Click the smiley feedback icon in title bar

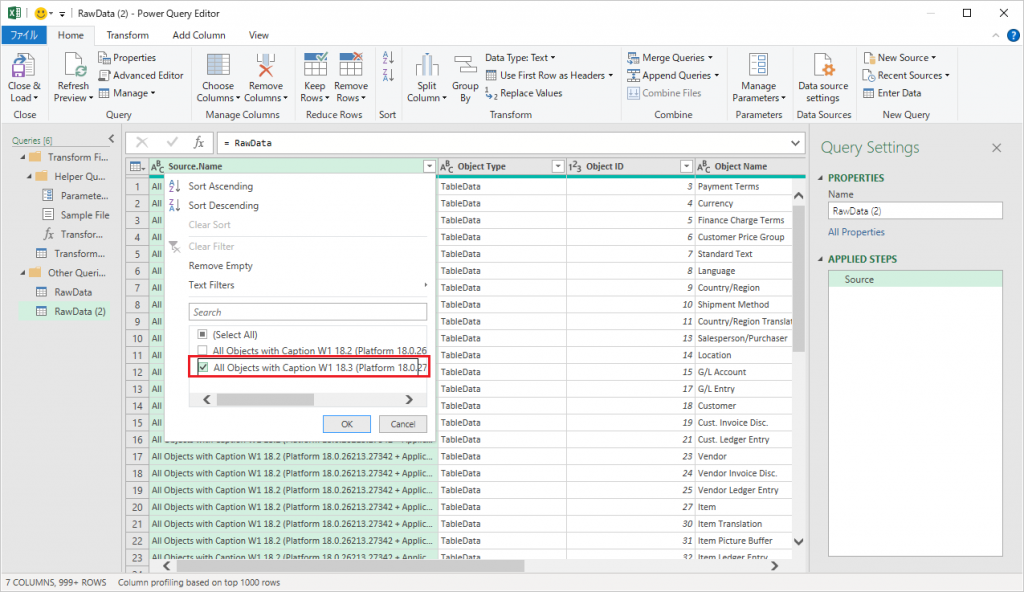click(x=40, y=13)
